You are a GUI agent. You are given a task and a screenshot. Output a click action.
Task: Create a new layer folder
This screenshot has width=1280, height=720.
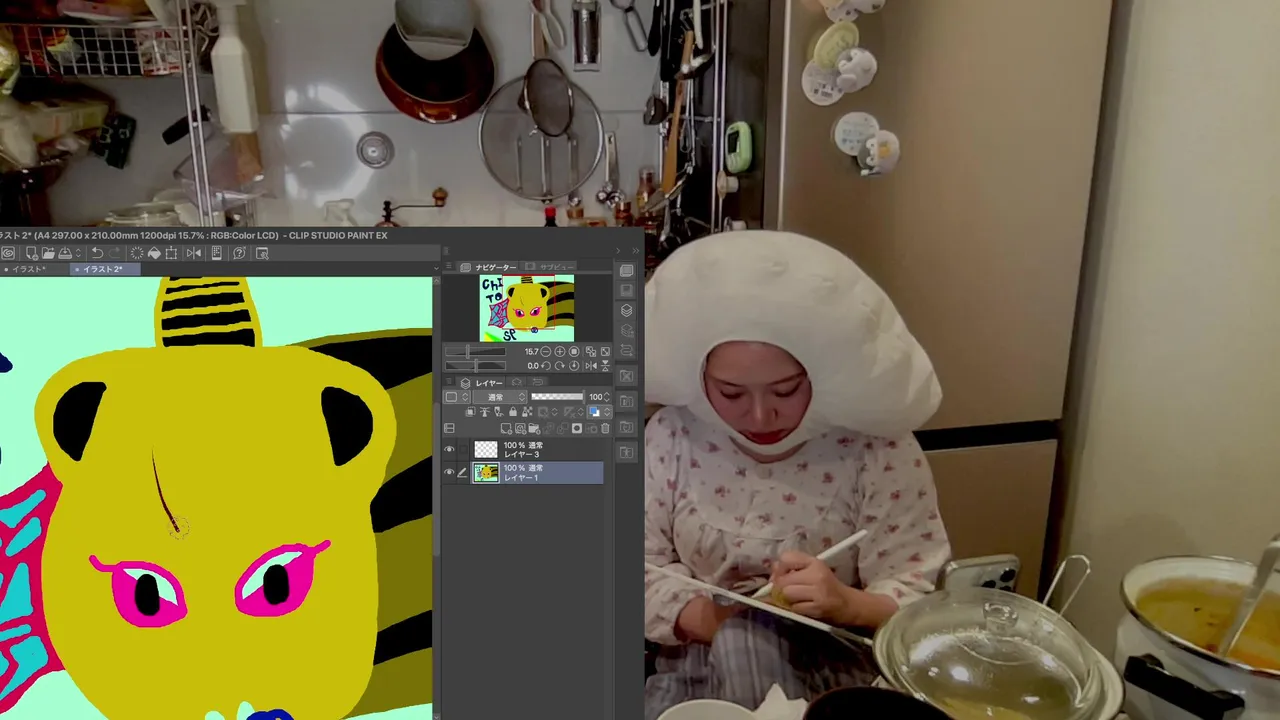click(534, 429)
